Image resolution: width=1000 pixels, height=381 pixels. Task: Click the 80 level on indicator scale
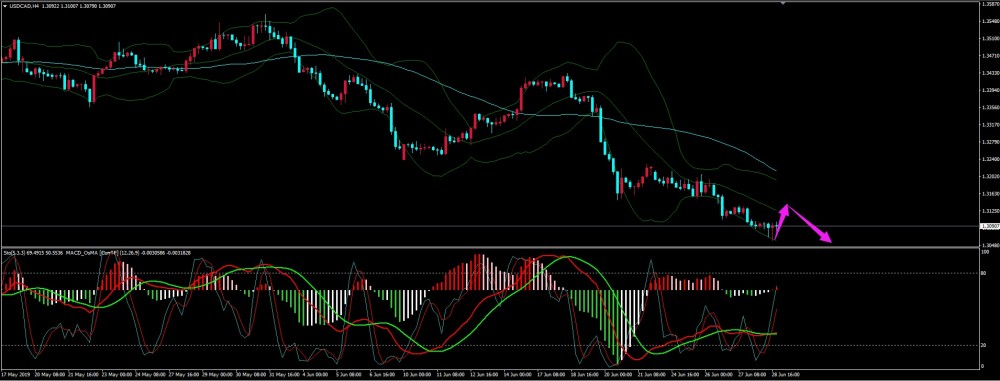(x=983, y=273)
